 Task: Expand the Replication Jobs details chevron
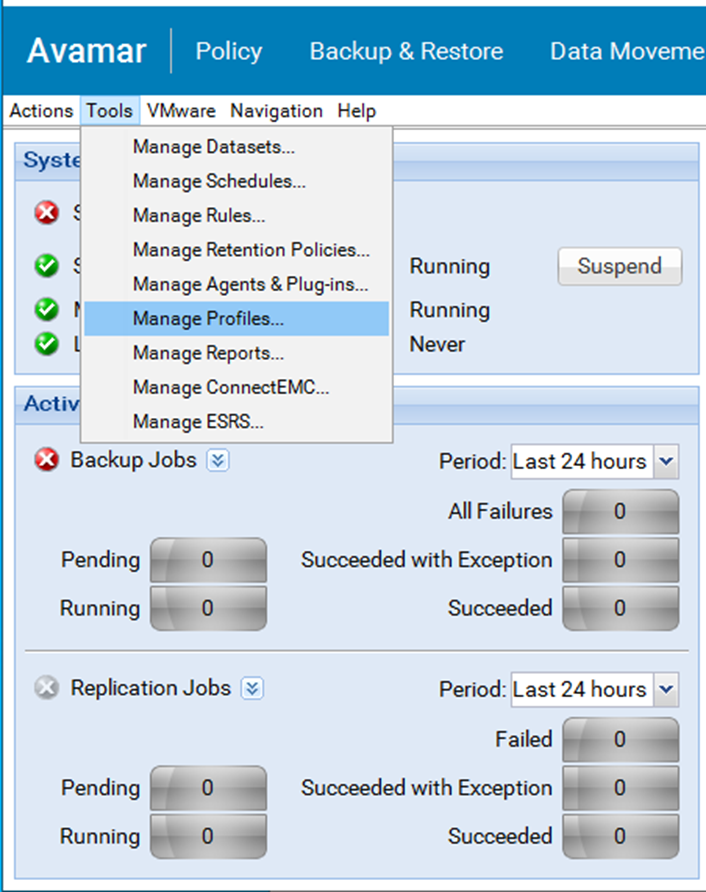tap(251, 688)
